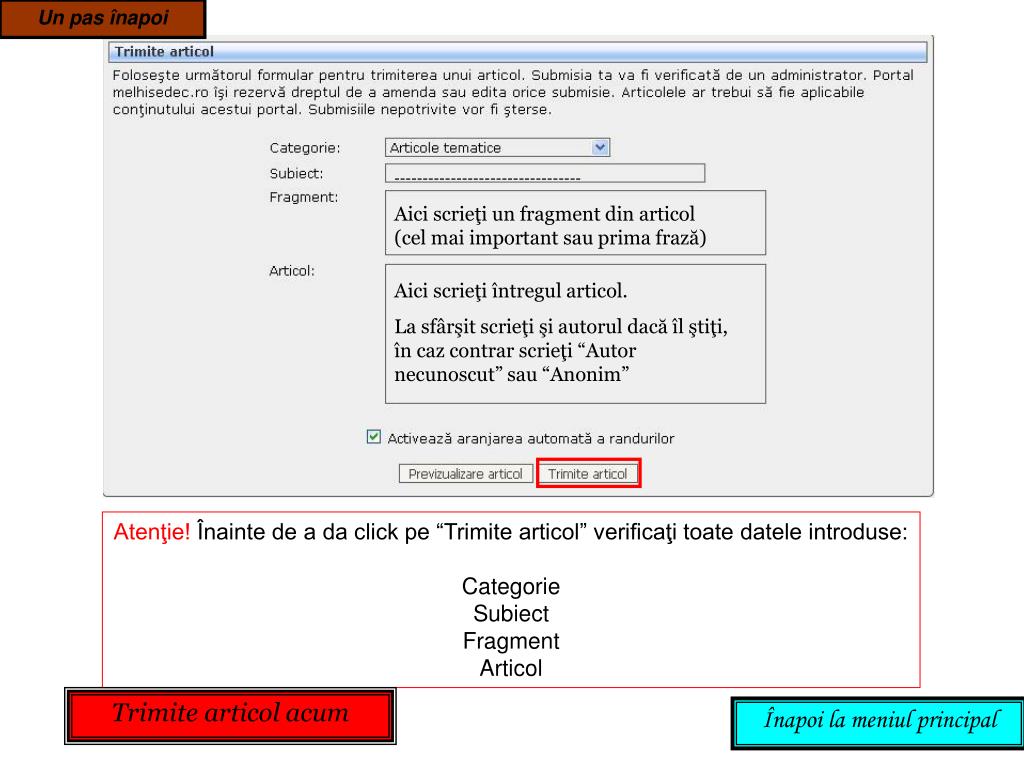Click the 'Trimite articol' panel header
Screen dimensions: 1024x768
tap(520, 52)
